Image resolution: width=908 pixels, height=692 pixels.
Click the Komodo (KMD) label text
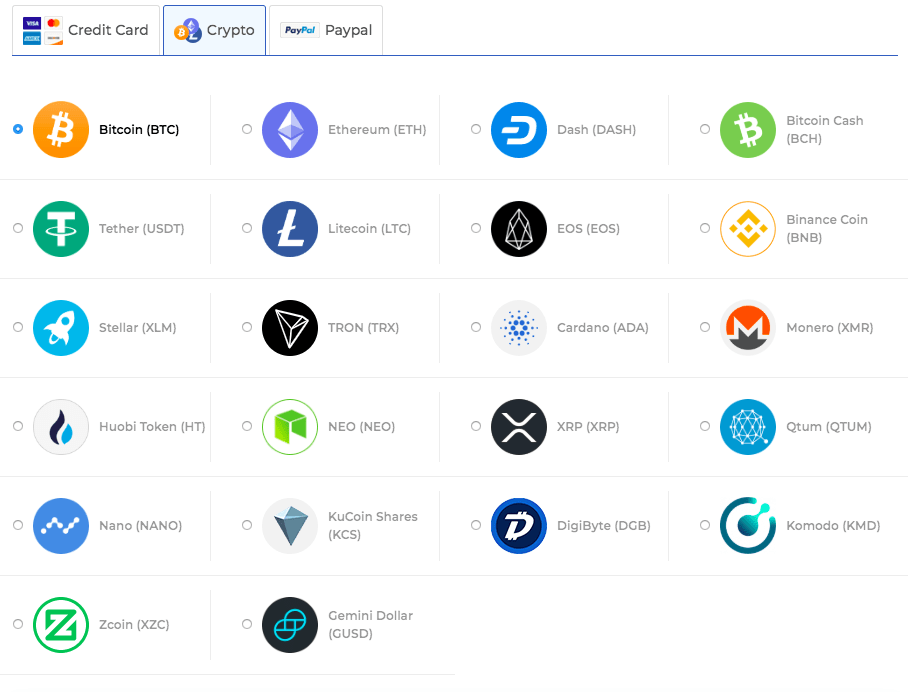click(x=833, y=526)
